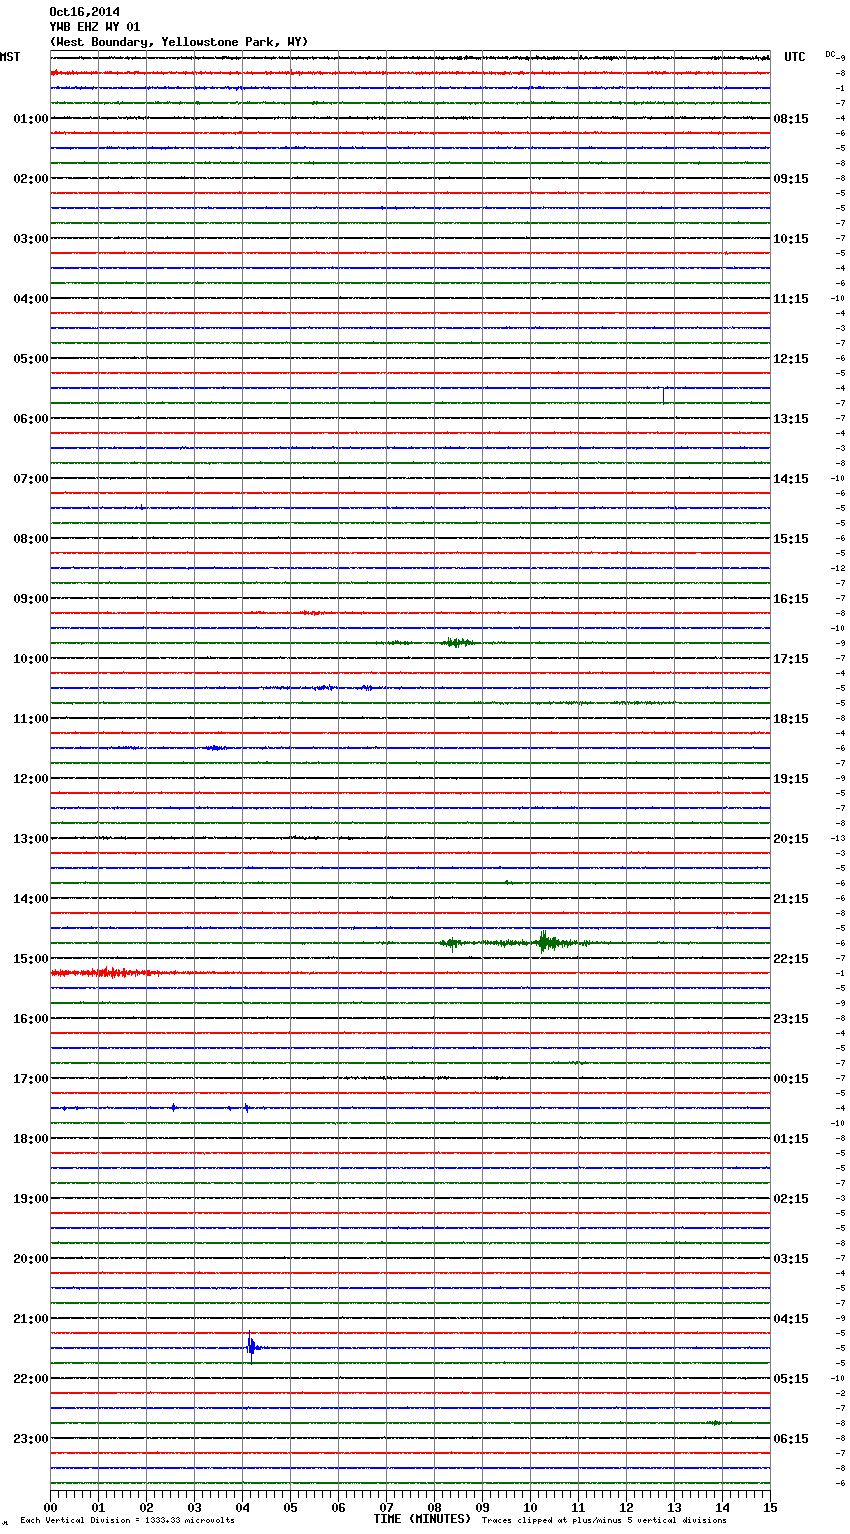Viewport: 850px width, 1534px height.
Task: Click the green burst before 10:00 MST near minute 08
Action: click(x=458, y=642)
